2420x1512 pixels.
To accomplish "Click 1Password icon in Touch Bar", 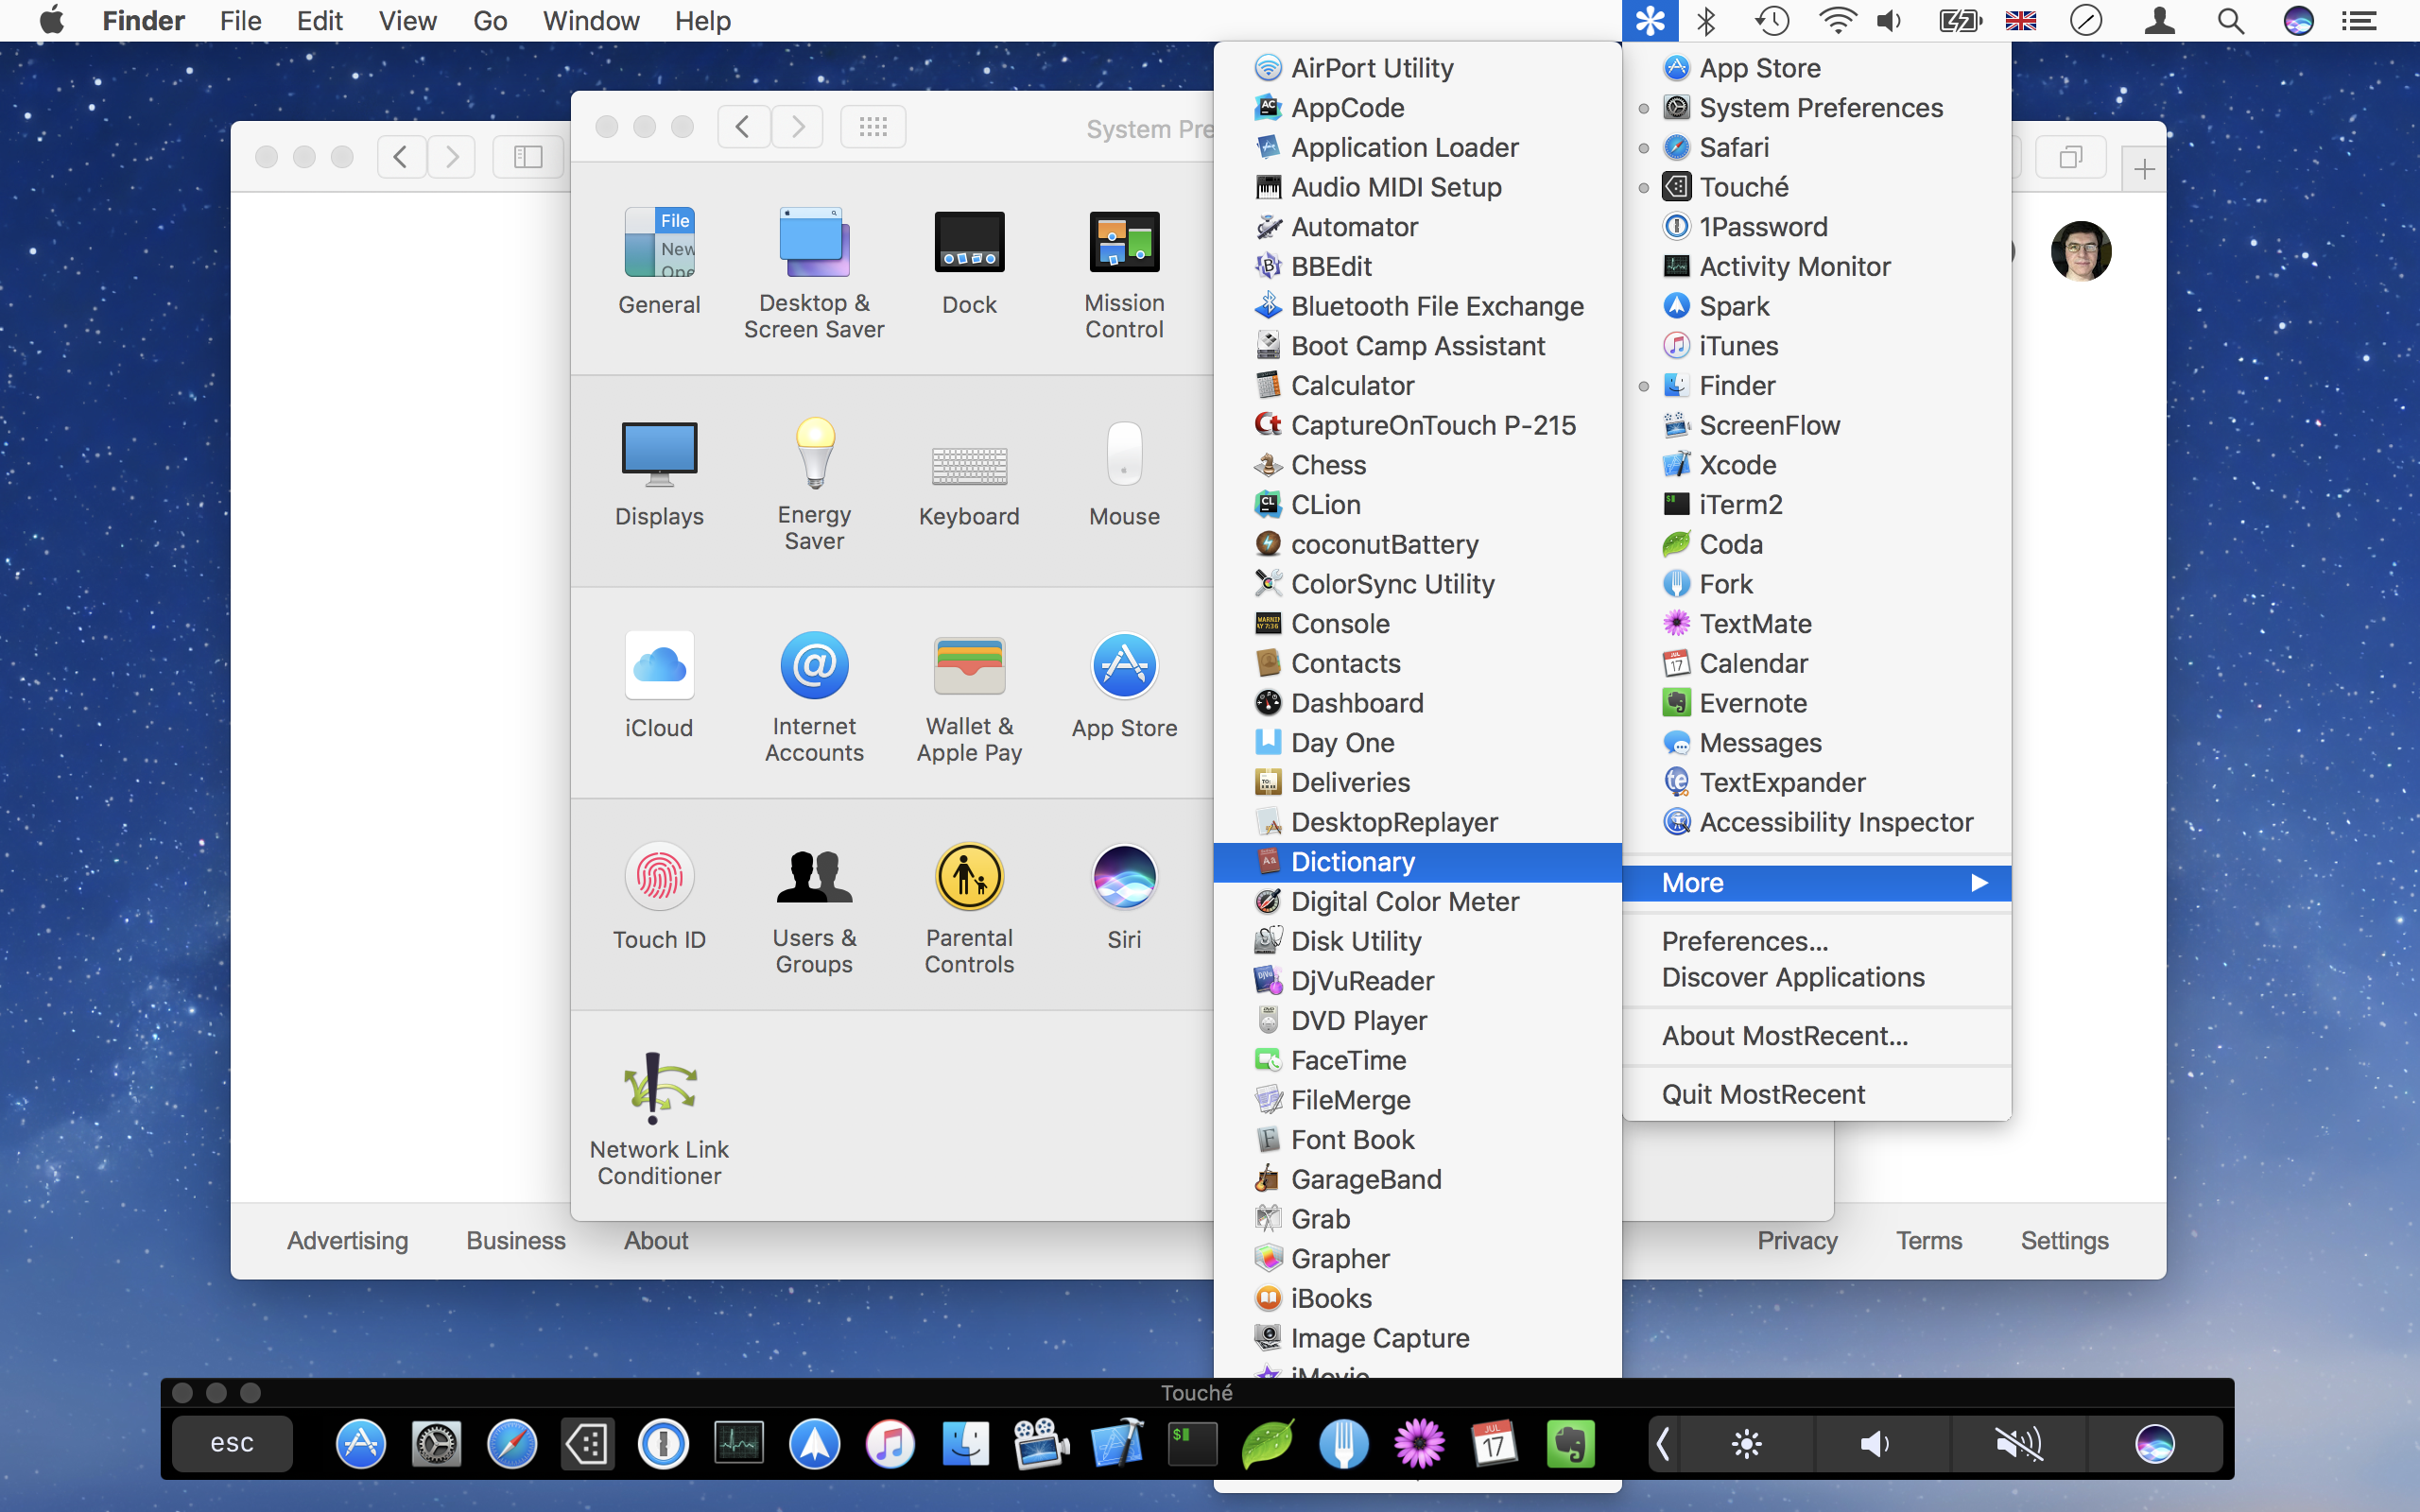I will coord(663,1443).
